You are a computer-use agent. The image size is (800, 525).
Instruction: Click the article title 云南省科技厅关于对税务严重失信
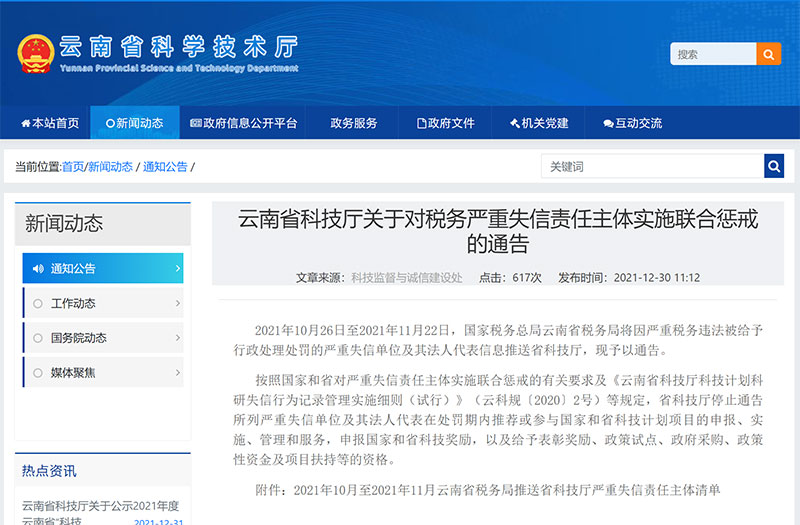[x=498, y=231]
